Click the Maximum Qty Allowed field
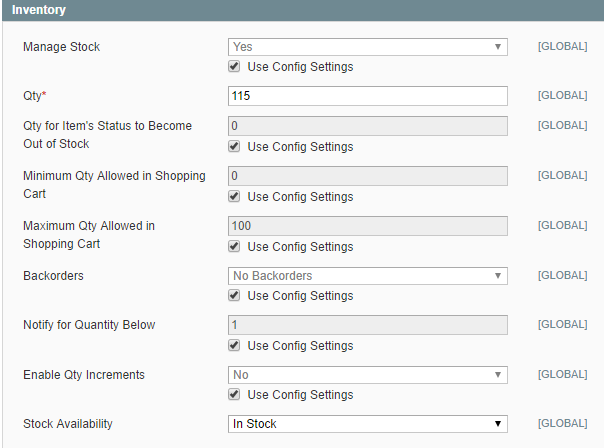Image resolution: width=604 pixels, height=448 pixels. (x=367, y=226)
